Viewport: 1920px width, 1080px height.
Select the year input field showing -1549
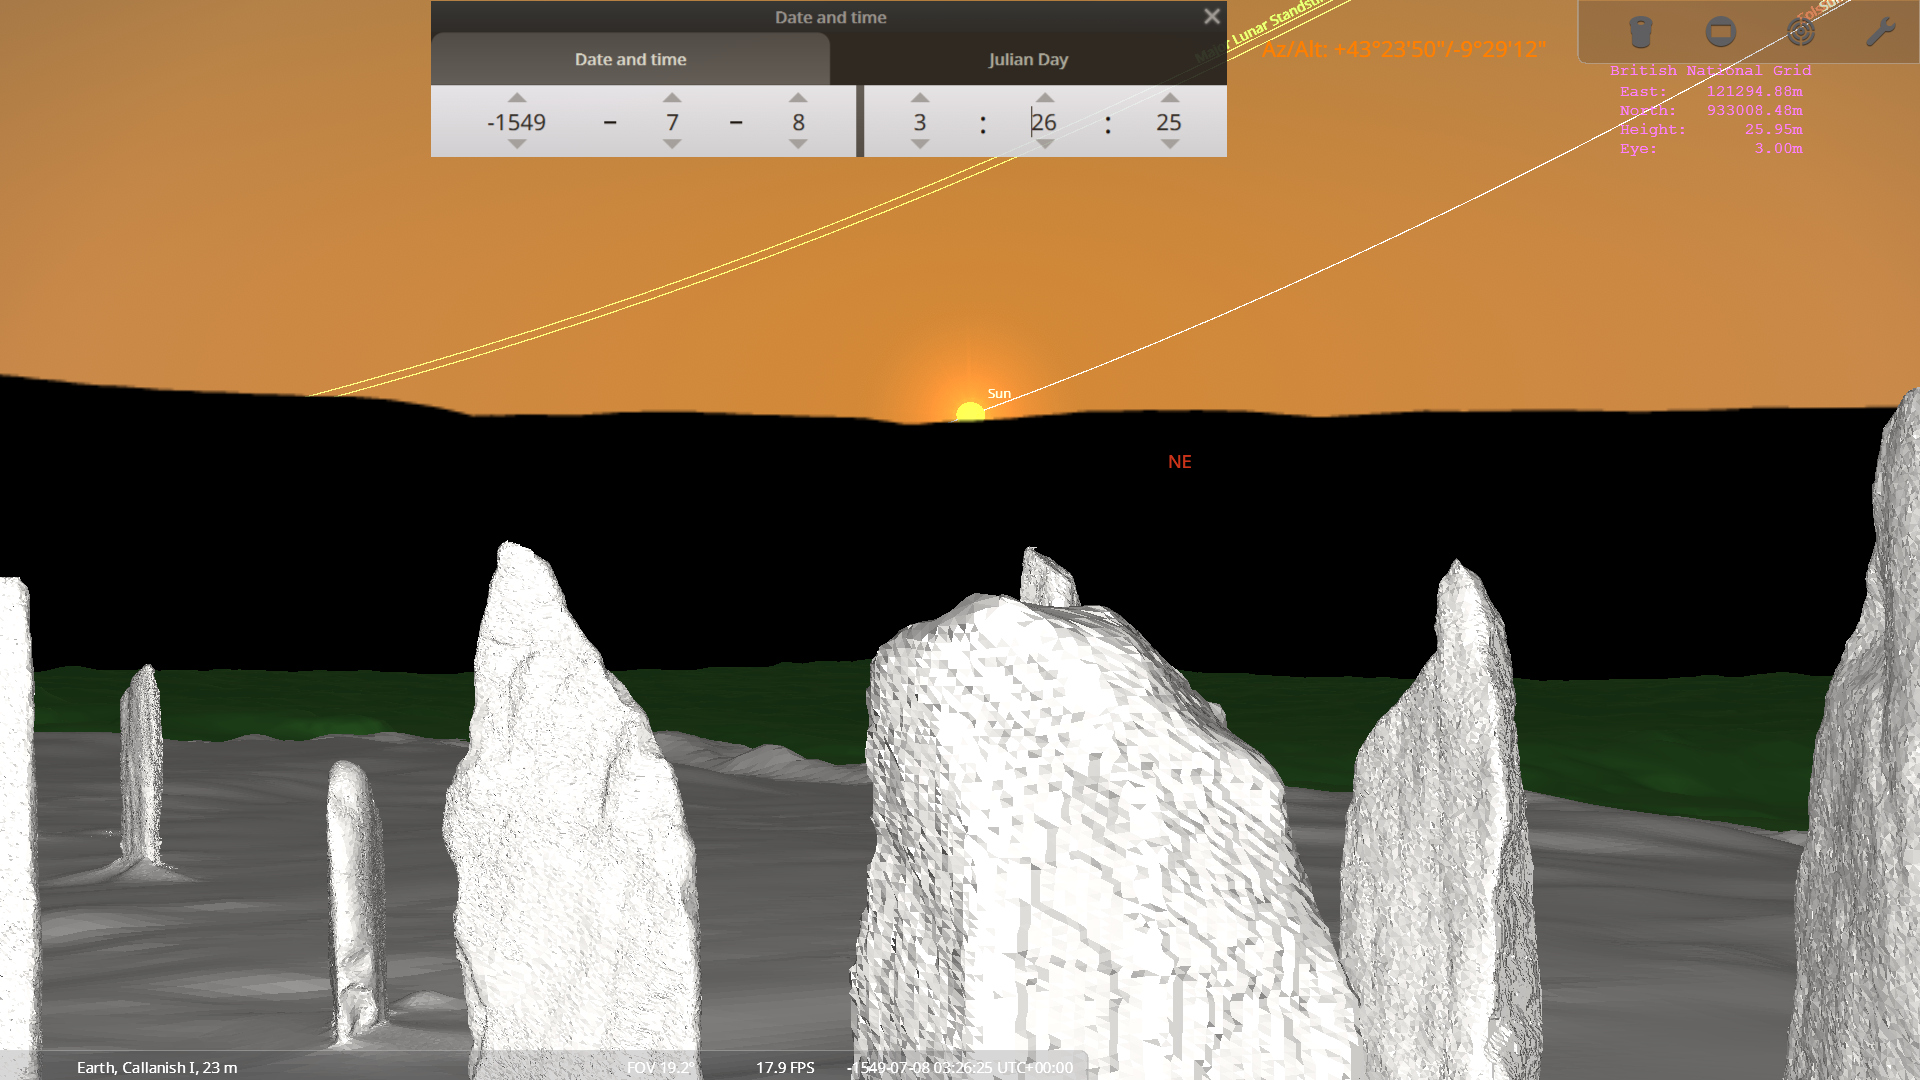(x=516, y=122)
